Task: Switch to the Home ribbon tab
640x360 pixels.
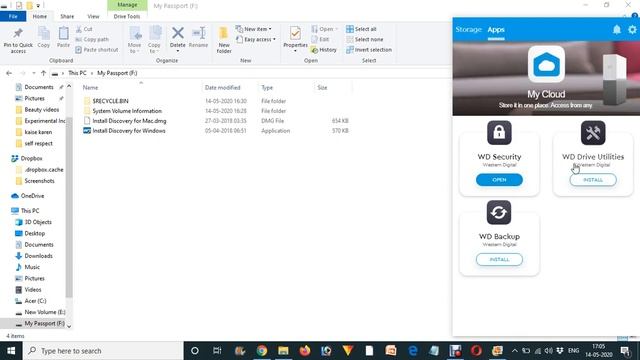Action: 40,16
